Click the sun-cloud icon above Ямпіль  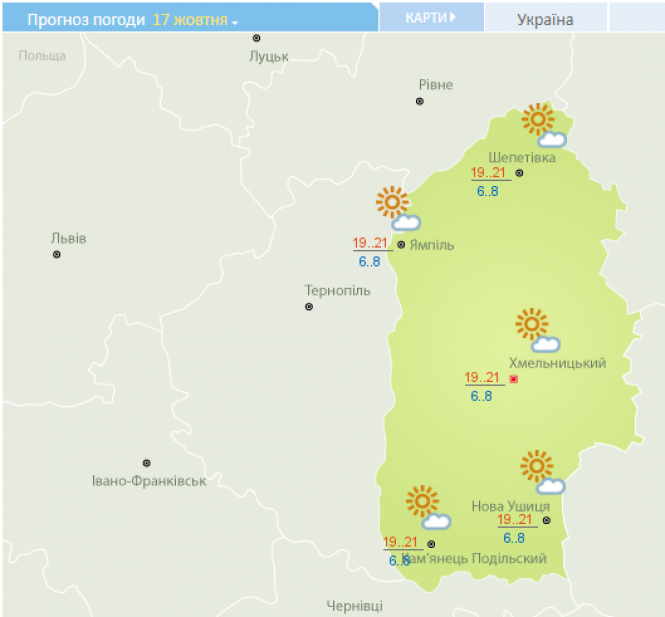point(396,209)
